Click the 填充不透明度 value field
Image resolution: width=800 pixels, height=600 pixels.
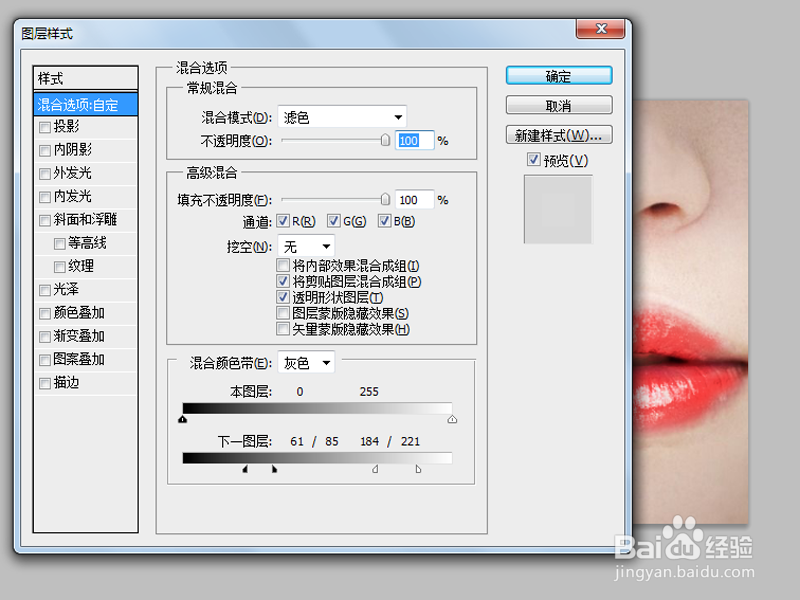click(414, 200)
